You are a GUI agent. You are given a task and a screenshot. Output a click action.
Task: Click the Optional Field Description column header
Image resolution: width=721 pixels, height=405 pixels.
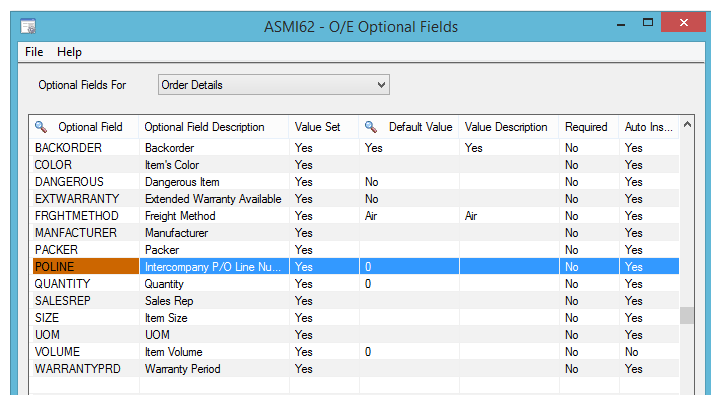click(204, 127)
